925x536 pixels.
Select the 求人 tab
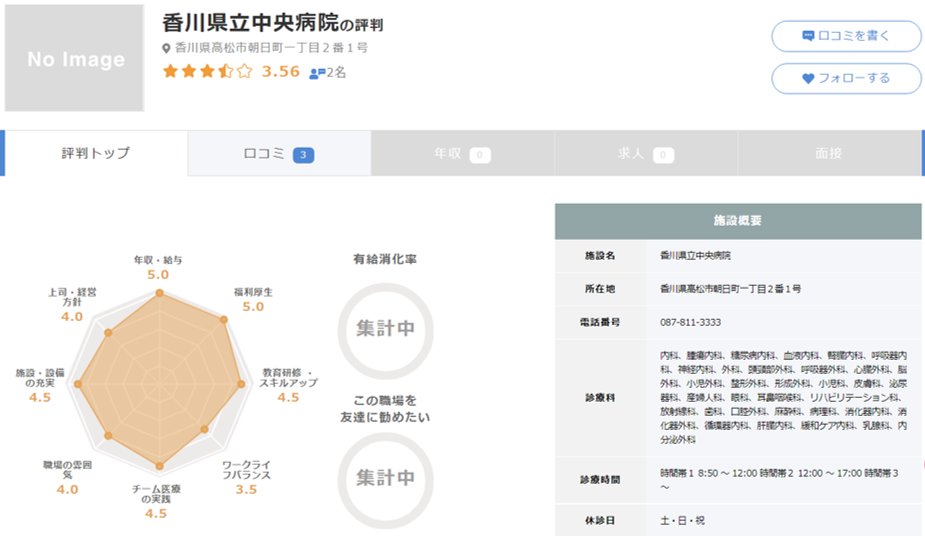point(646,154)
